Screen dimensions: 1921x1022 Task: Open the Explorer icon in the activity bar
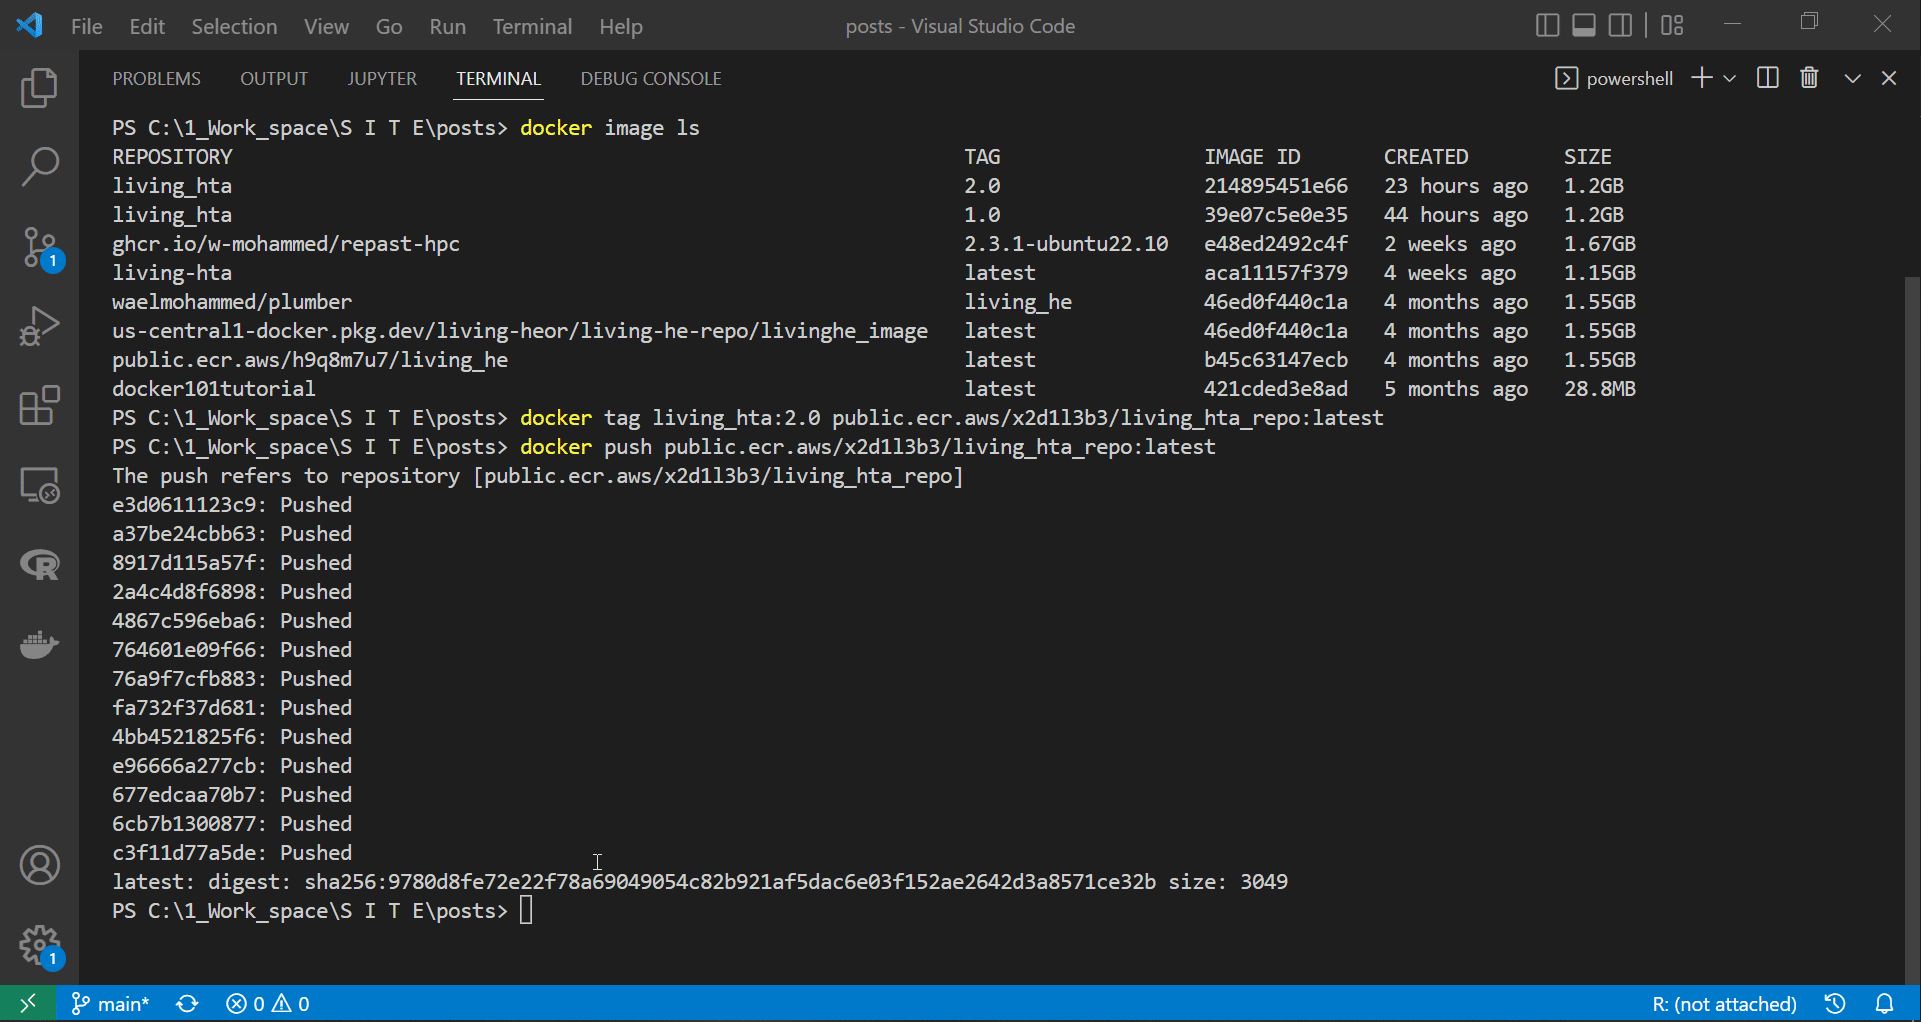tap(40, 88)
